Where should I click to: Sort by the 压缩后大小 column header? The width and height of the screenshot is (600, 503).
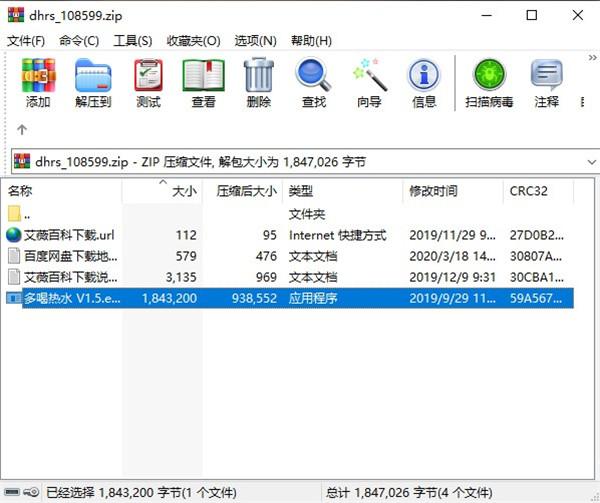243,190
